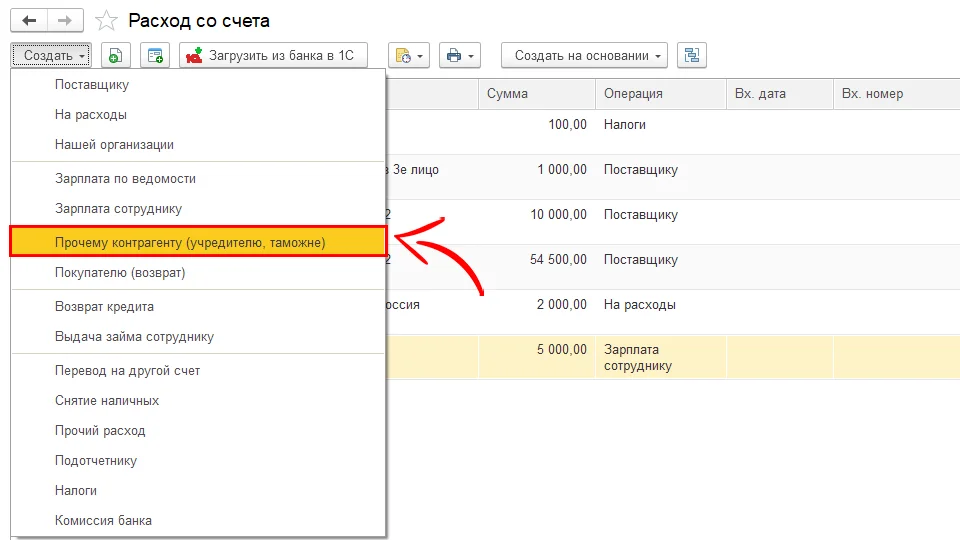This screenshot has height=540, width=960.
Task: Click the document with clock icon
Action: click(401, 56)
